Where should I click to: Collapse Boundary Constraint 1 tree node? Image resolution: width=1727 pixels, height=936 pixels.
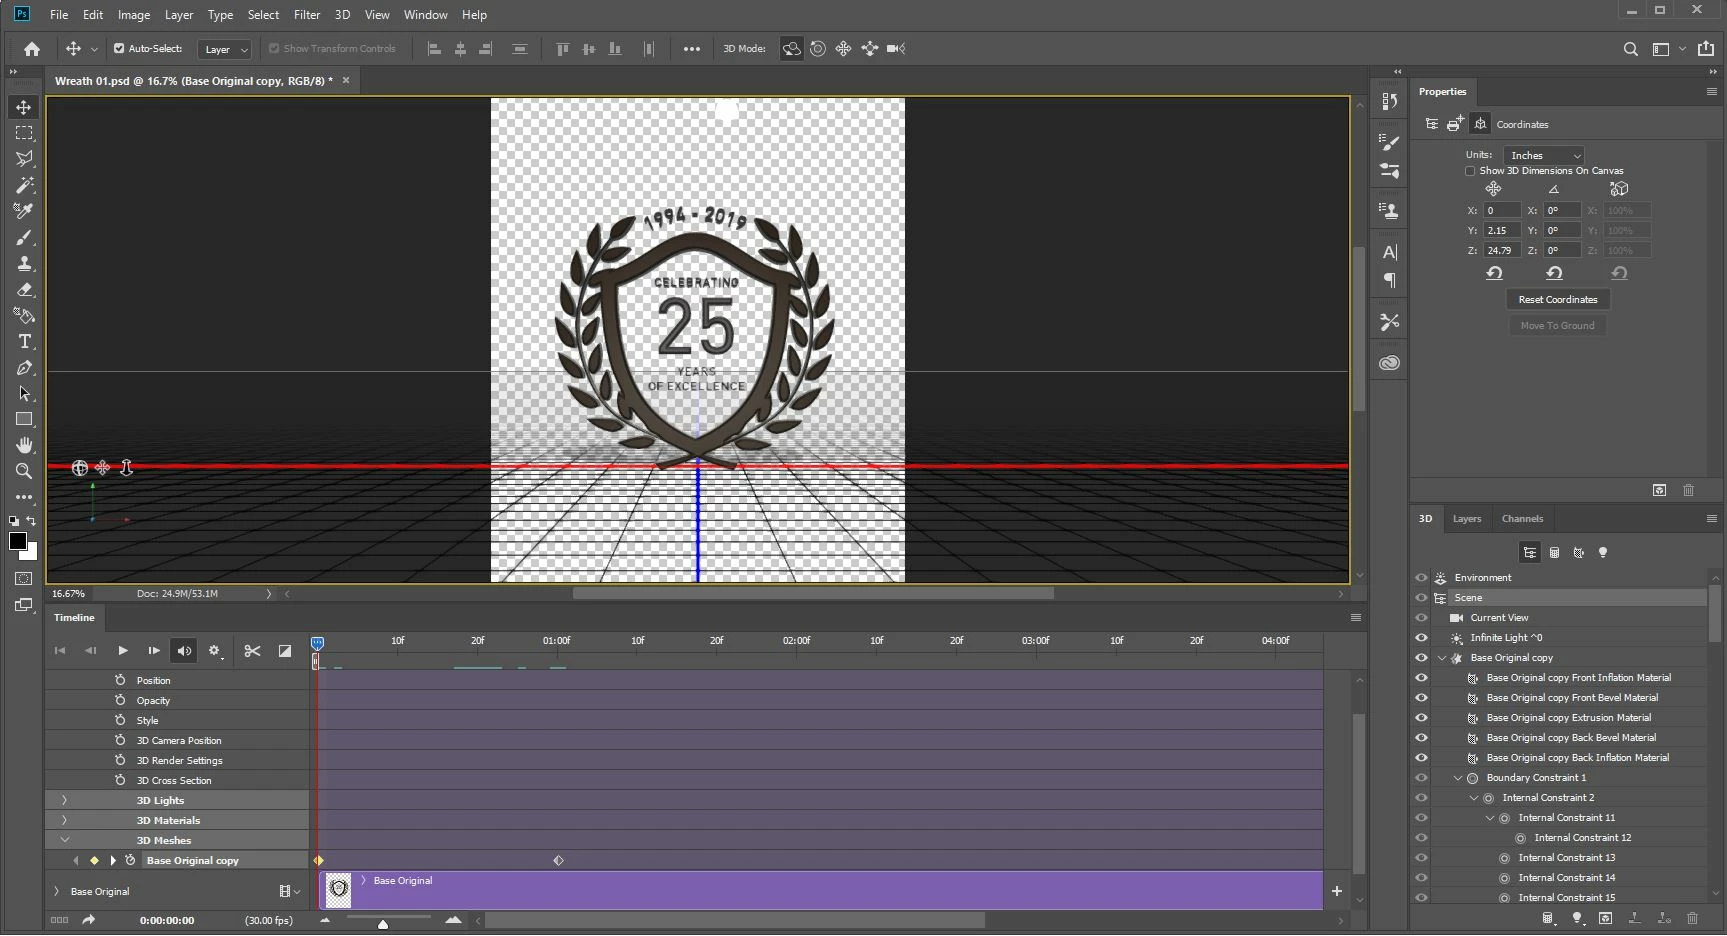[x=1458, y=778]
